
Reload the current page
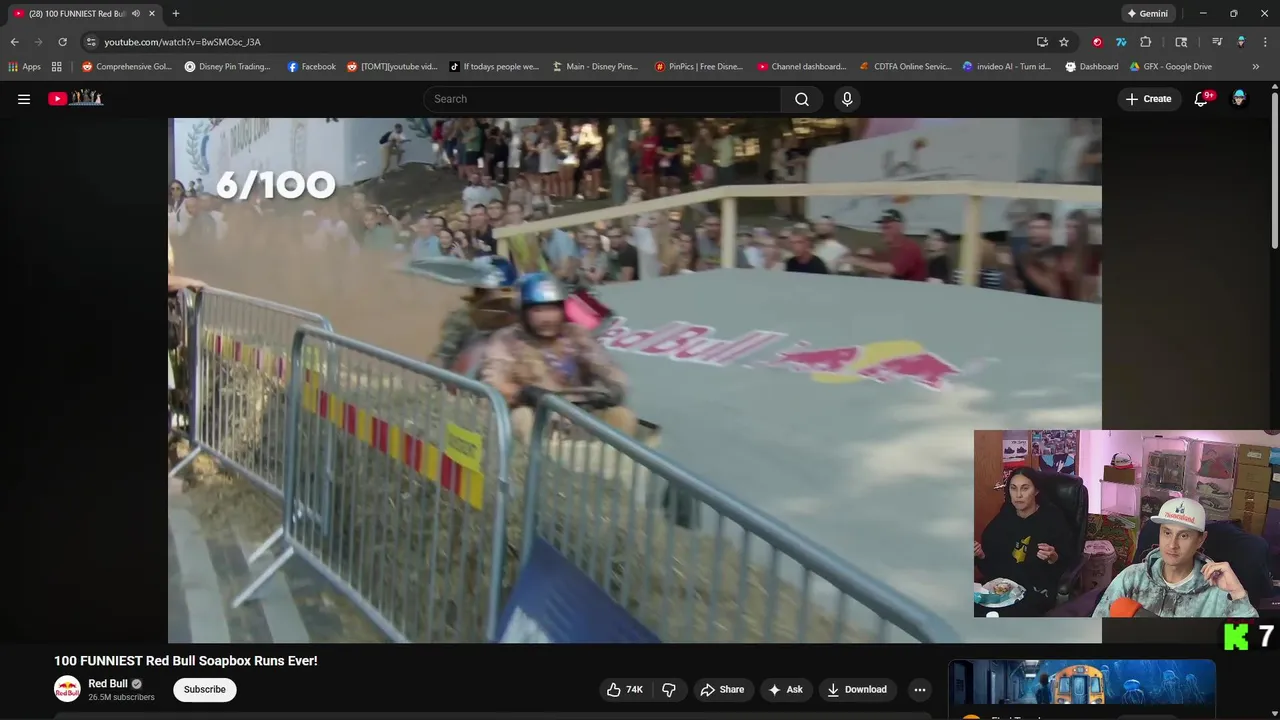point(62,42)
